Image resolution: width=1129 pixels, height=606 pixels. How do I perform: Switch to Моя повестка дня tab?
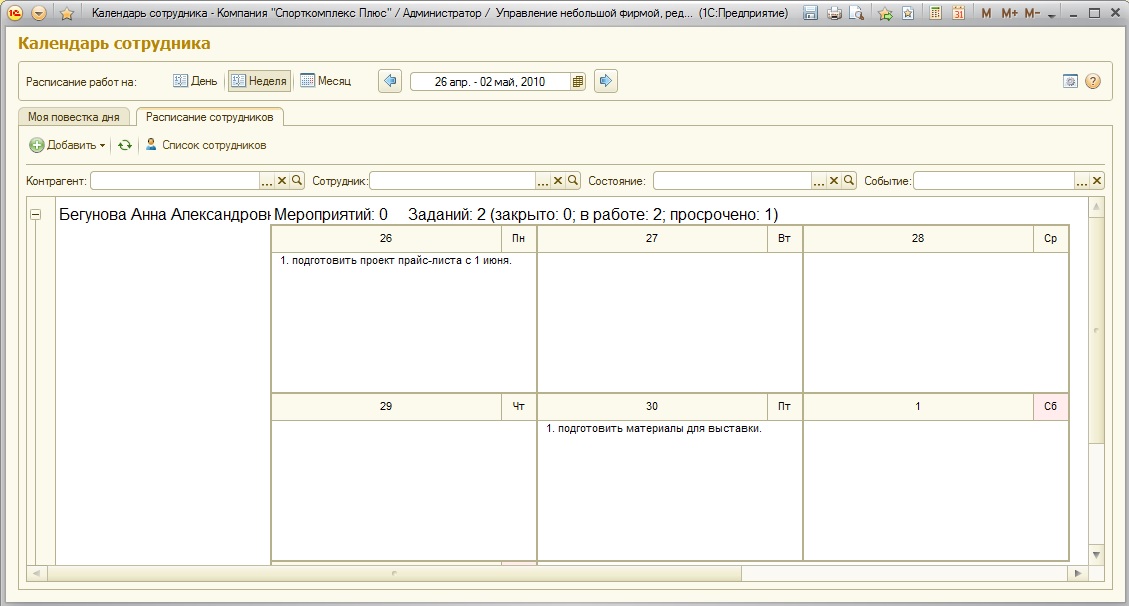click(x=74, y=117)
